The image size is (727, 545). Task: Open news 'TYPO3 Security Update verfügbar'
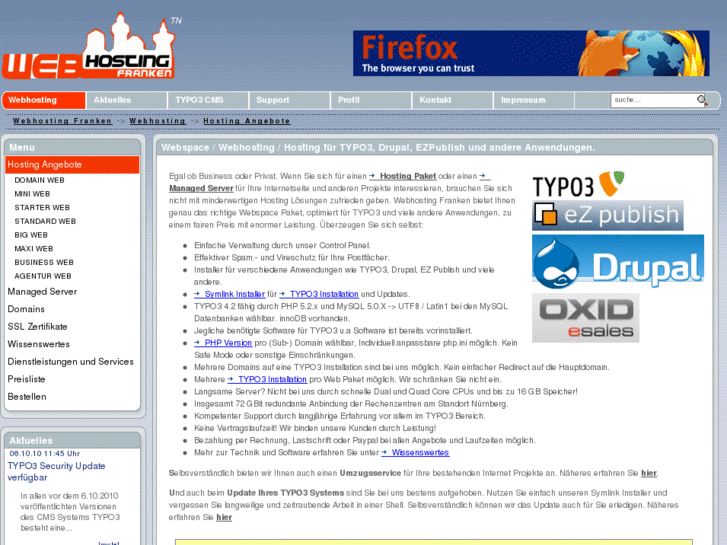click(x=57, y=471)
